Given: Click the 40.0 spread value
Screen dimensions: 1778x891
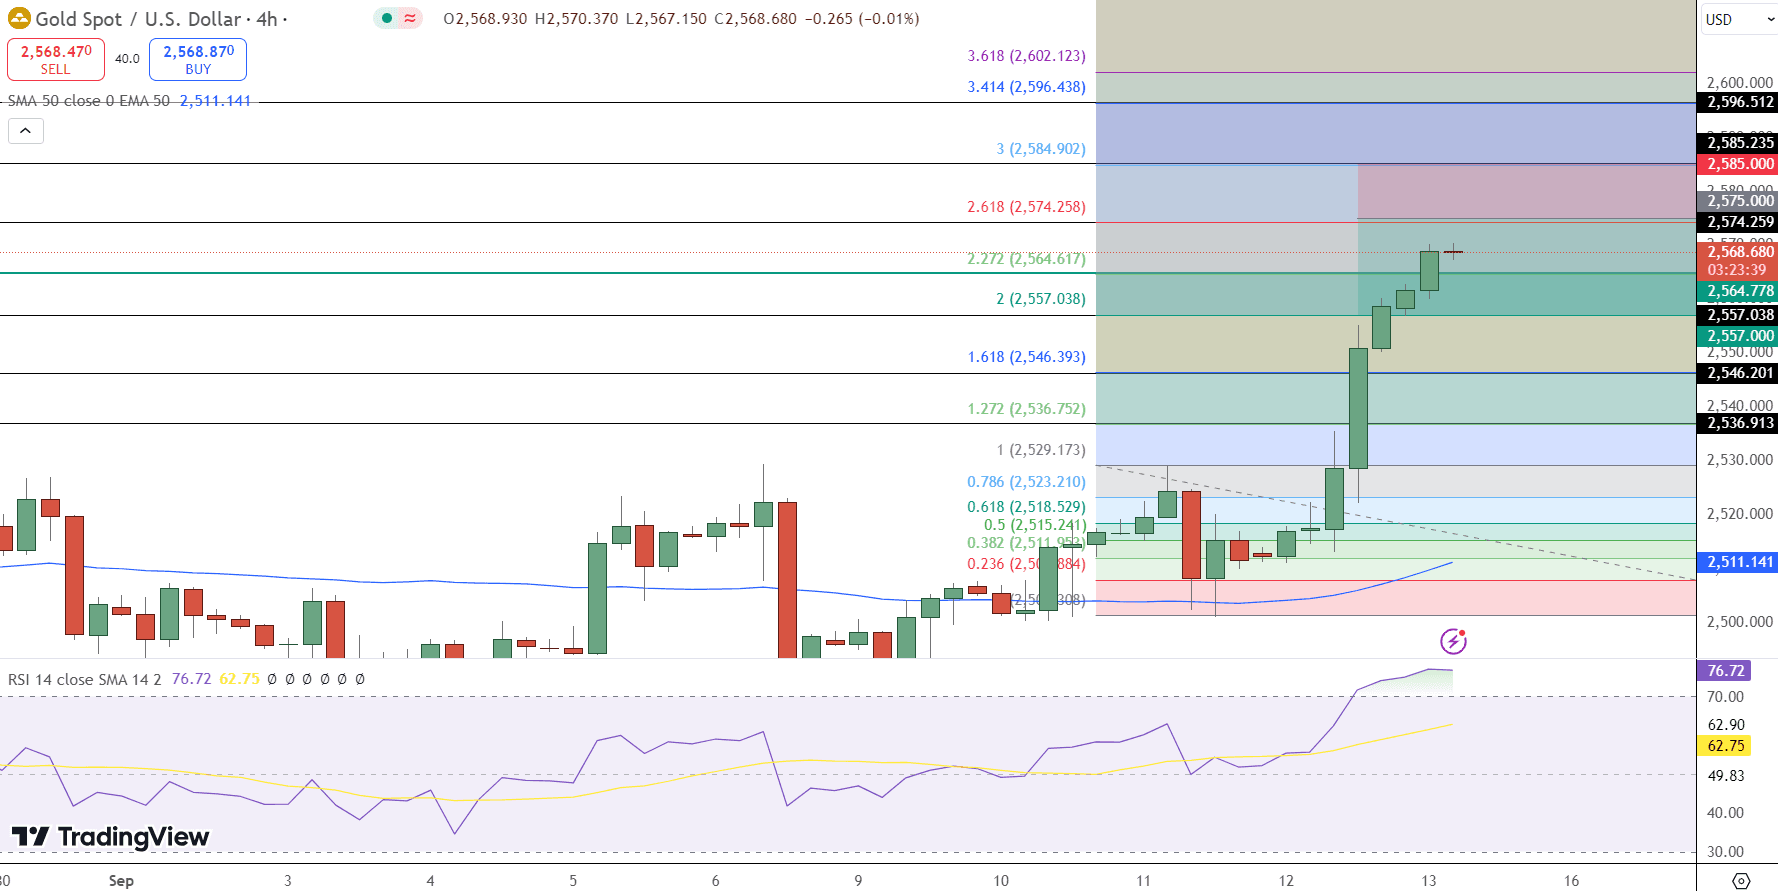Looking at the screenshot, I should tap(127, 59).
